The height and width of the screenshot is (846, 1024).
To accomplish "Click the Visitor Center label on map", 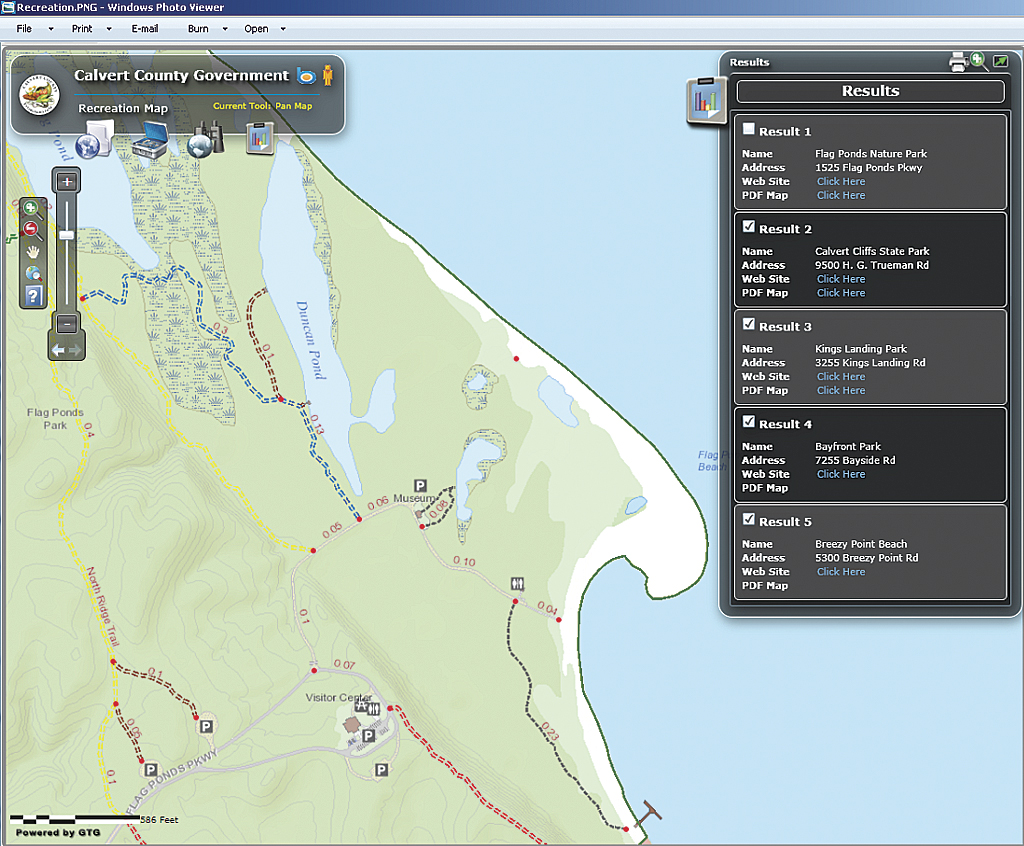I will tap(339, 698).
